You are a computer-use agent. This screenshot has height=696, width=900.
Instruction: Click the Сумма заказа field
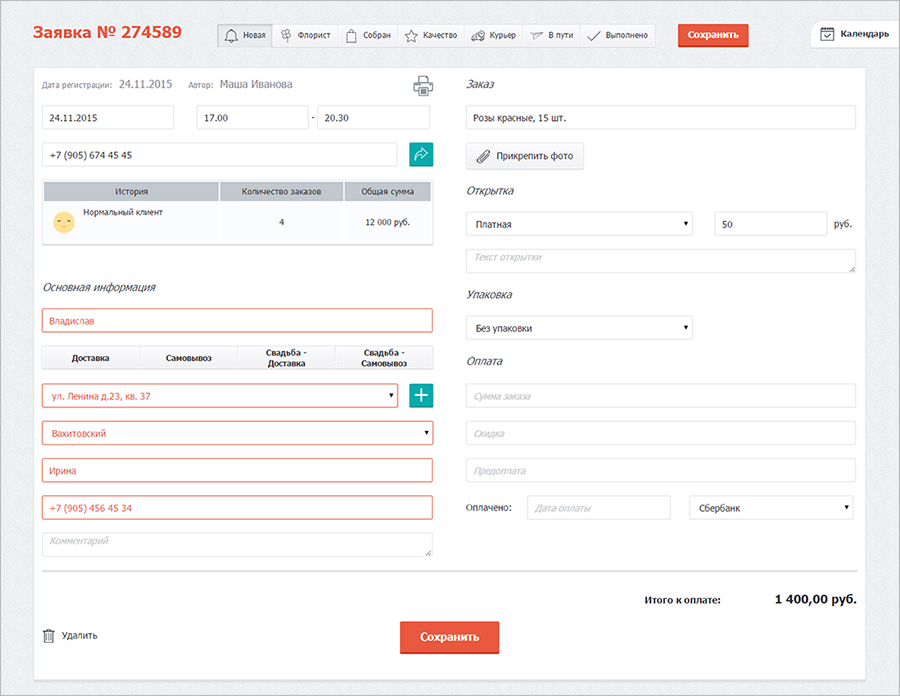click(661, 395)
